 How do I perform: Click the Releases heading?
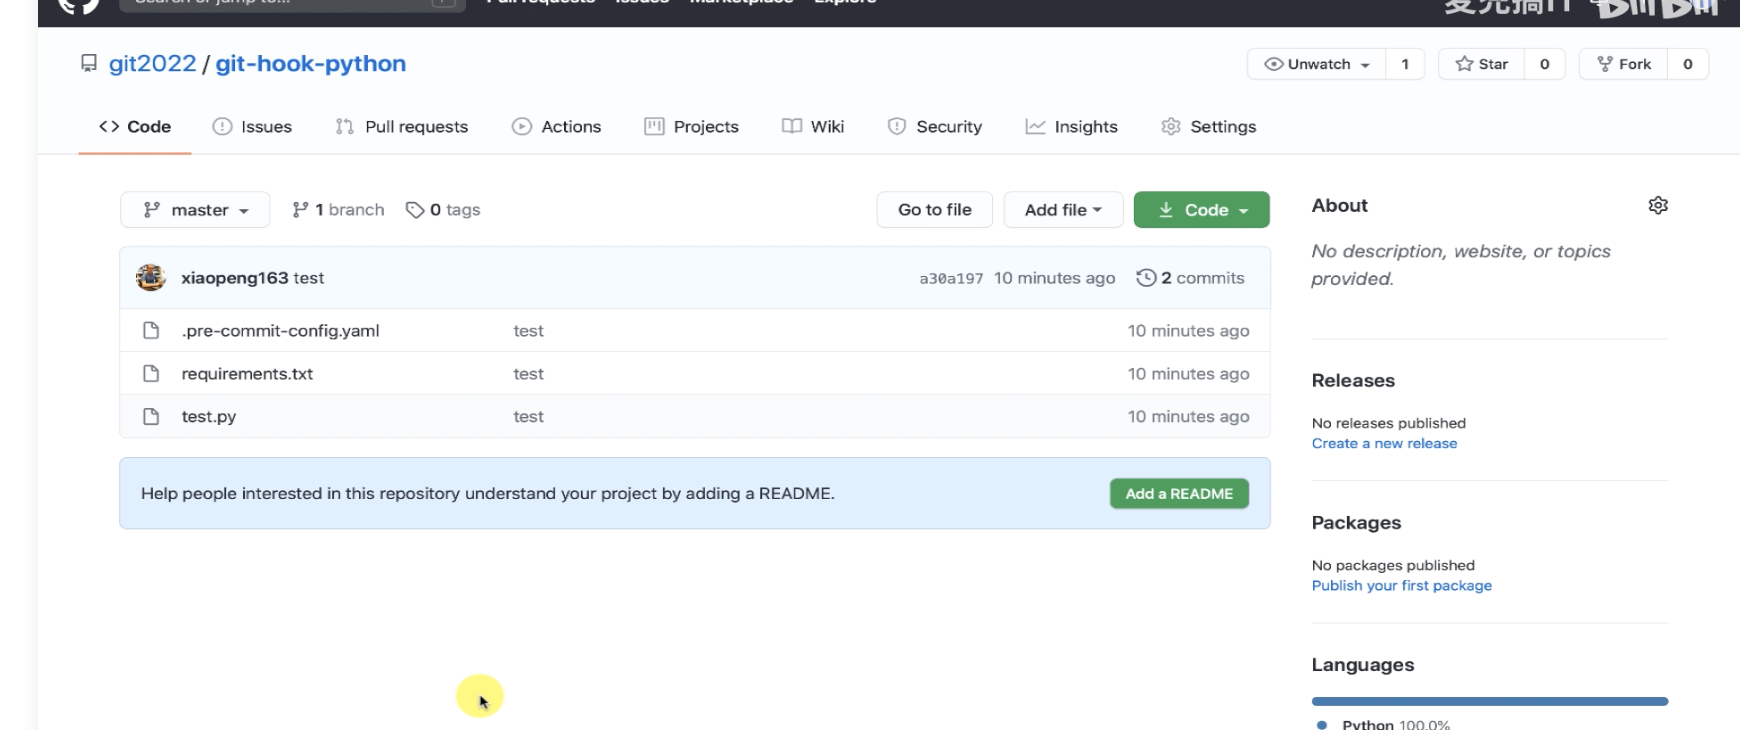point(1353,381)
